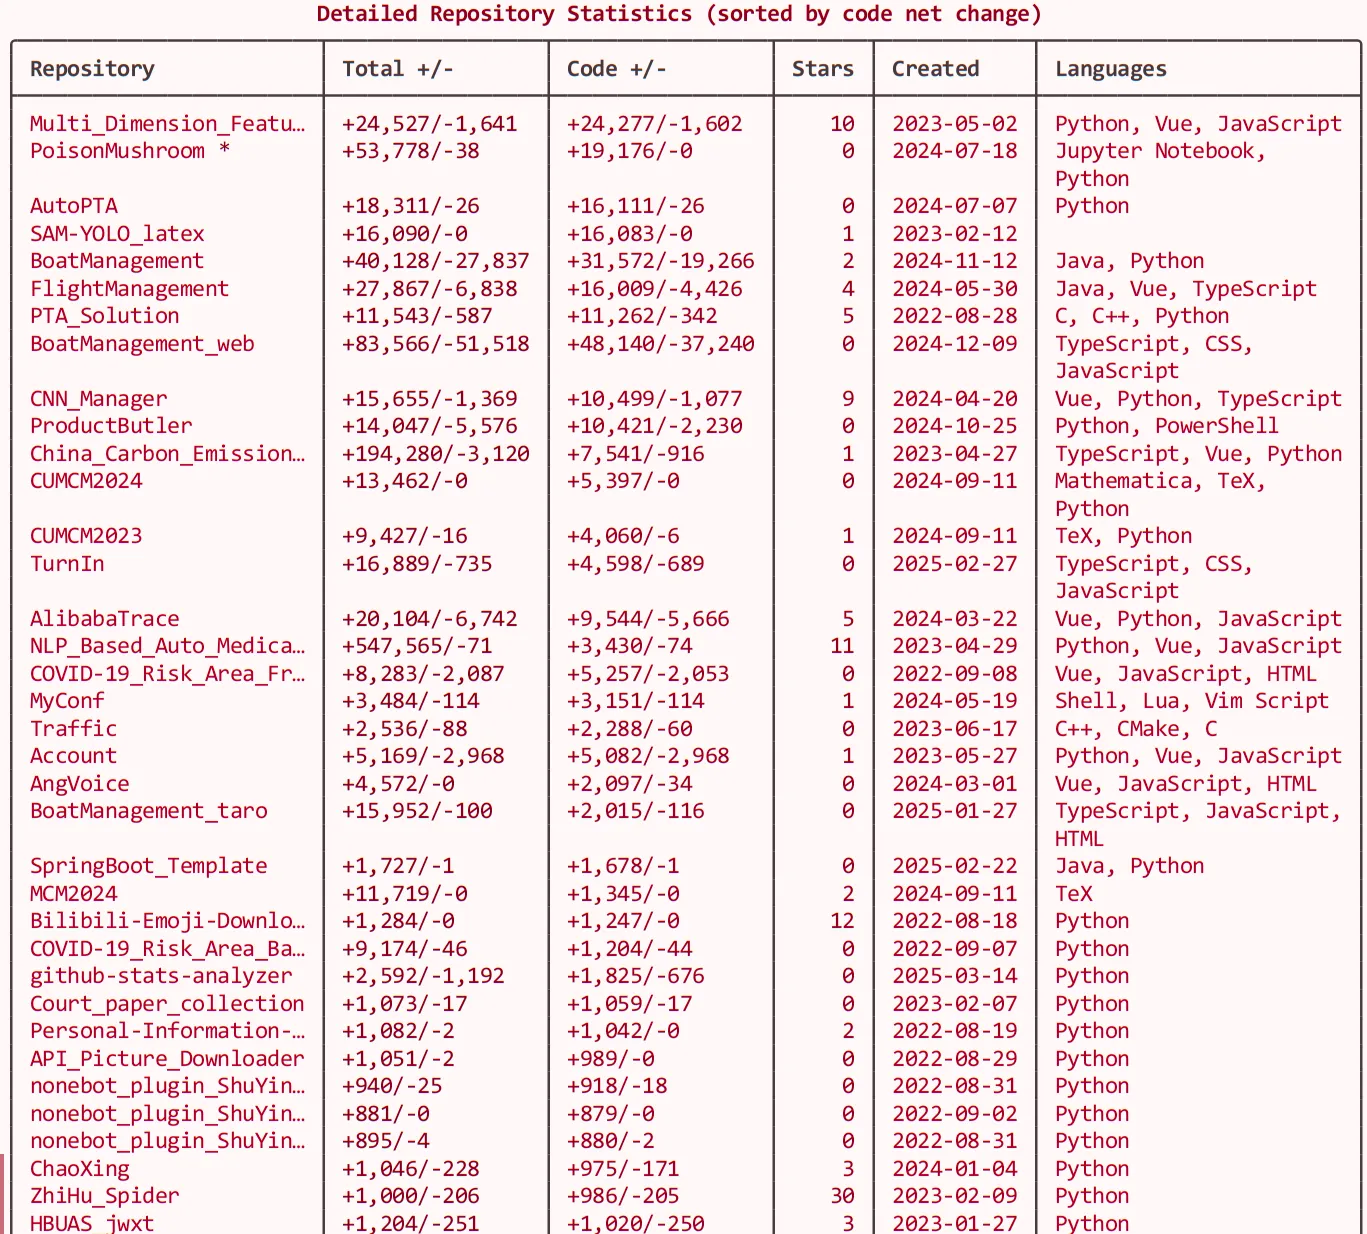This screenshot has width=1367, height=1234.
Task: Click the star count 11 for NLP_Based_Auto_Medica
Action: [842, 646]
